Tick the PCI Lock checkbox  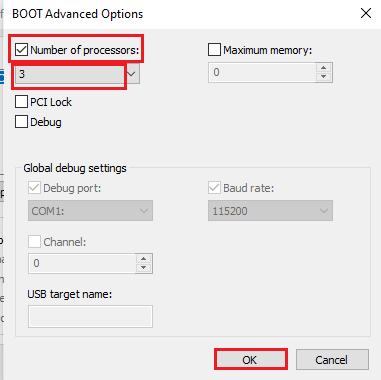tap(21, 102)
